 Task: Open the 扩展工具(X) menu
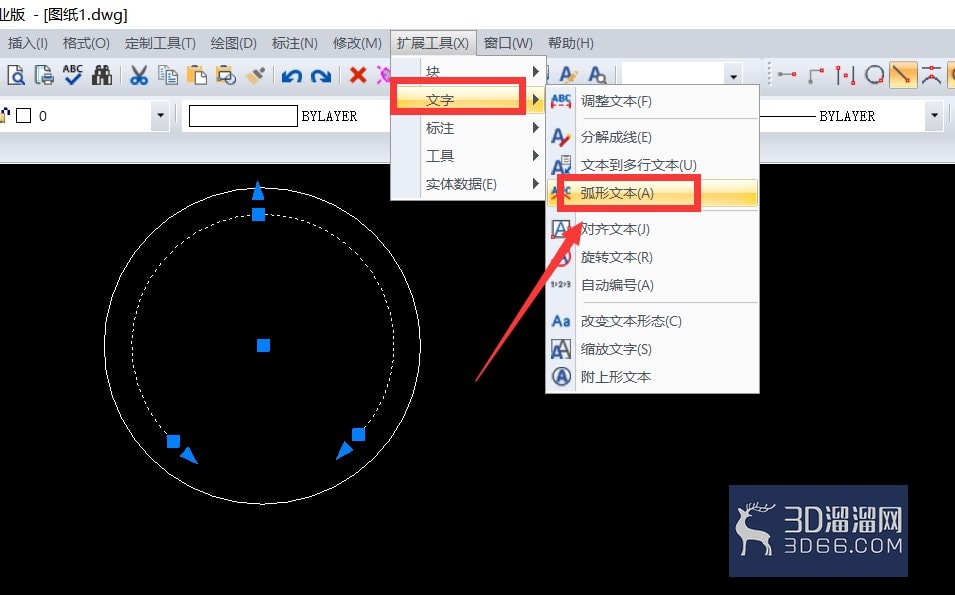click(x=433, y=43)
